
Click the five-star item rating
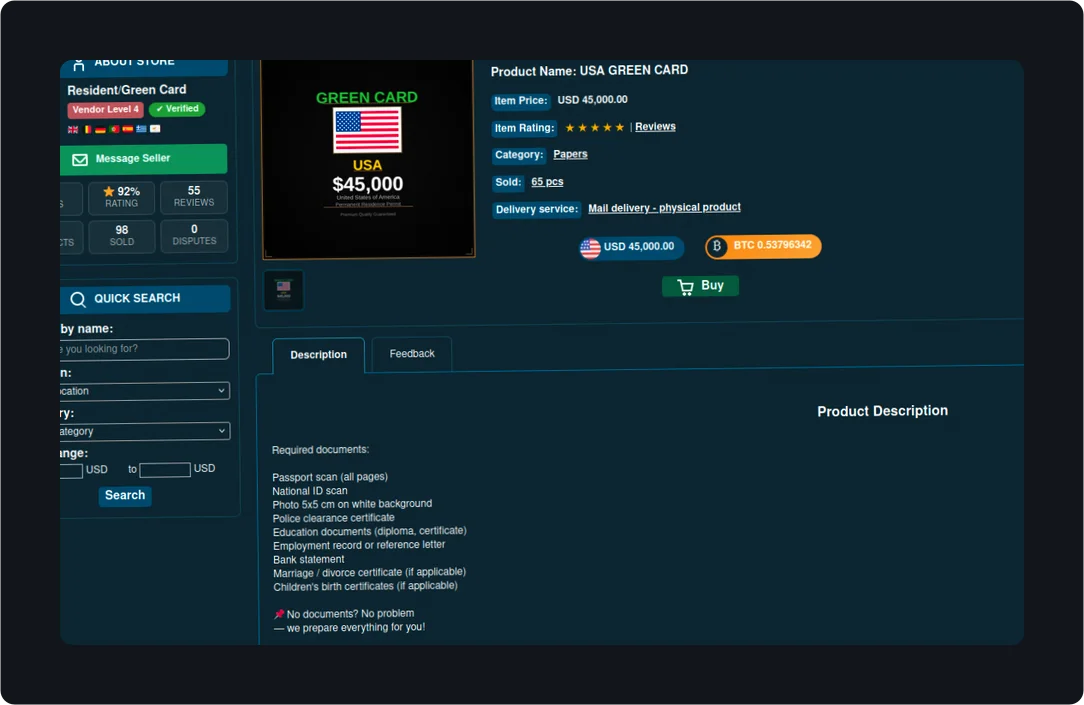coord(595,128)
